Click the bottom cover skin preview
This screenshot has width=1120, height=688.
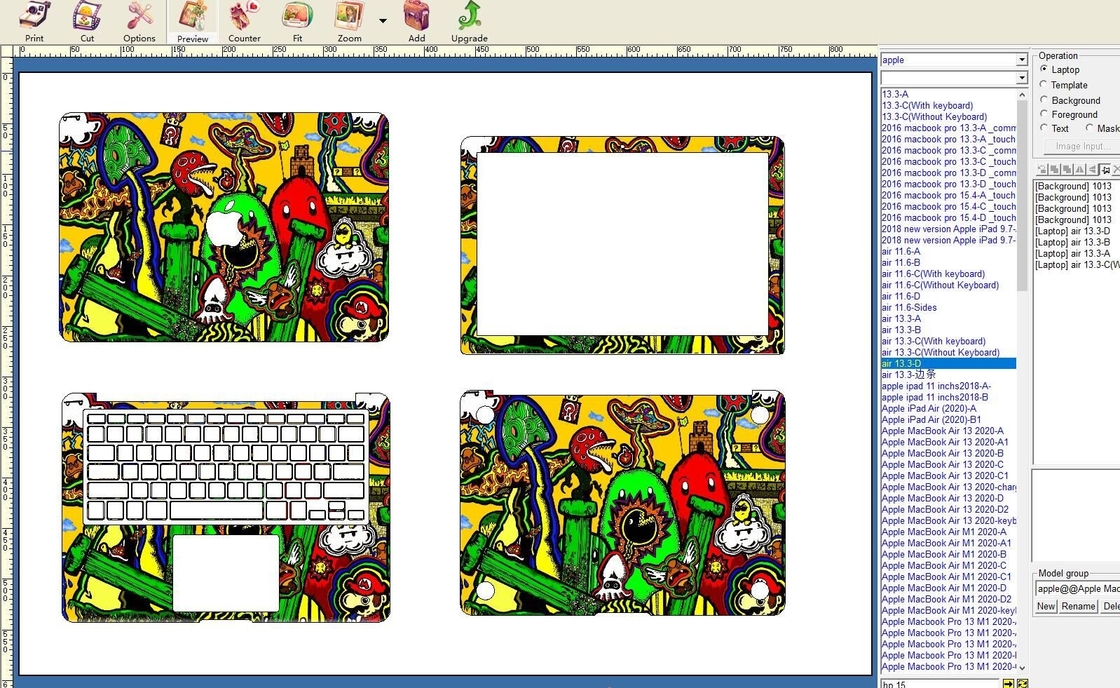point(623,503)
